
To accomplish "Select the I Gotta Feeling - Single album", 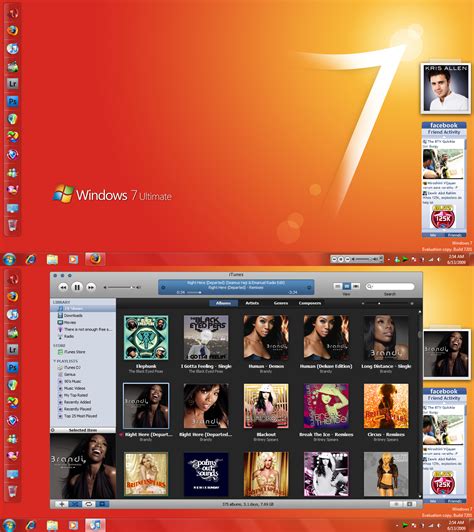I will point(206,338).
